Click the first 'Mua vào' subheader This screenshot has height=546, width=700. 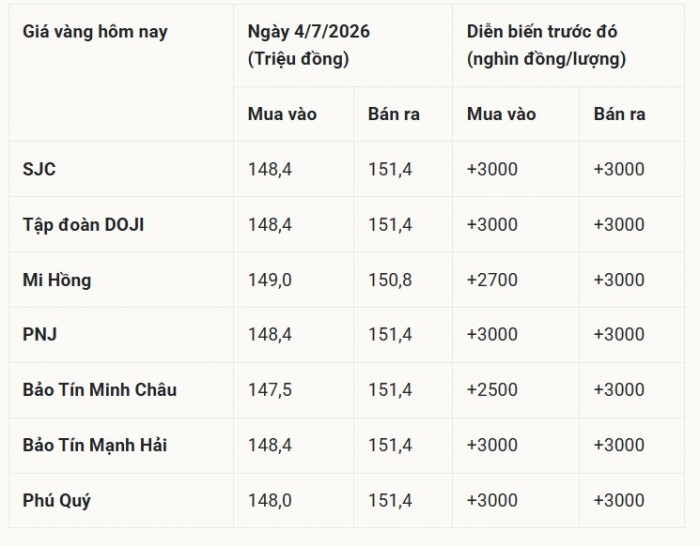coord(282,114)
